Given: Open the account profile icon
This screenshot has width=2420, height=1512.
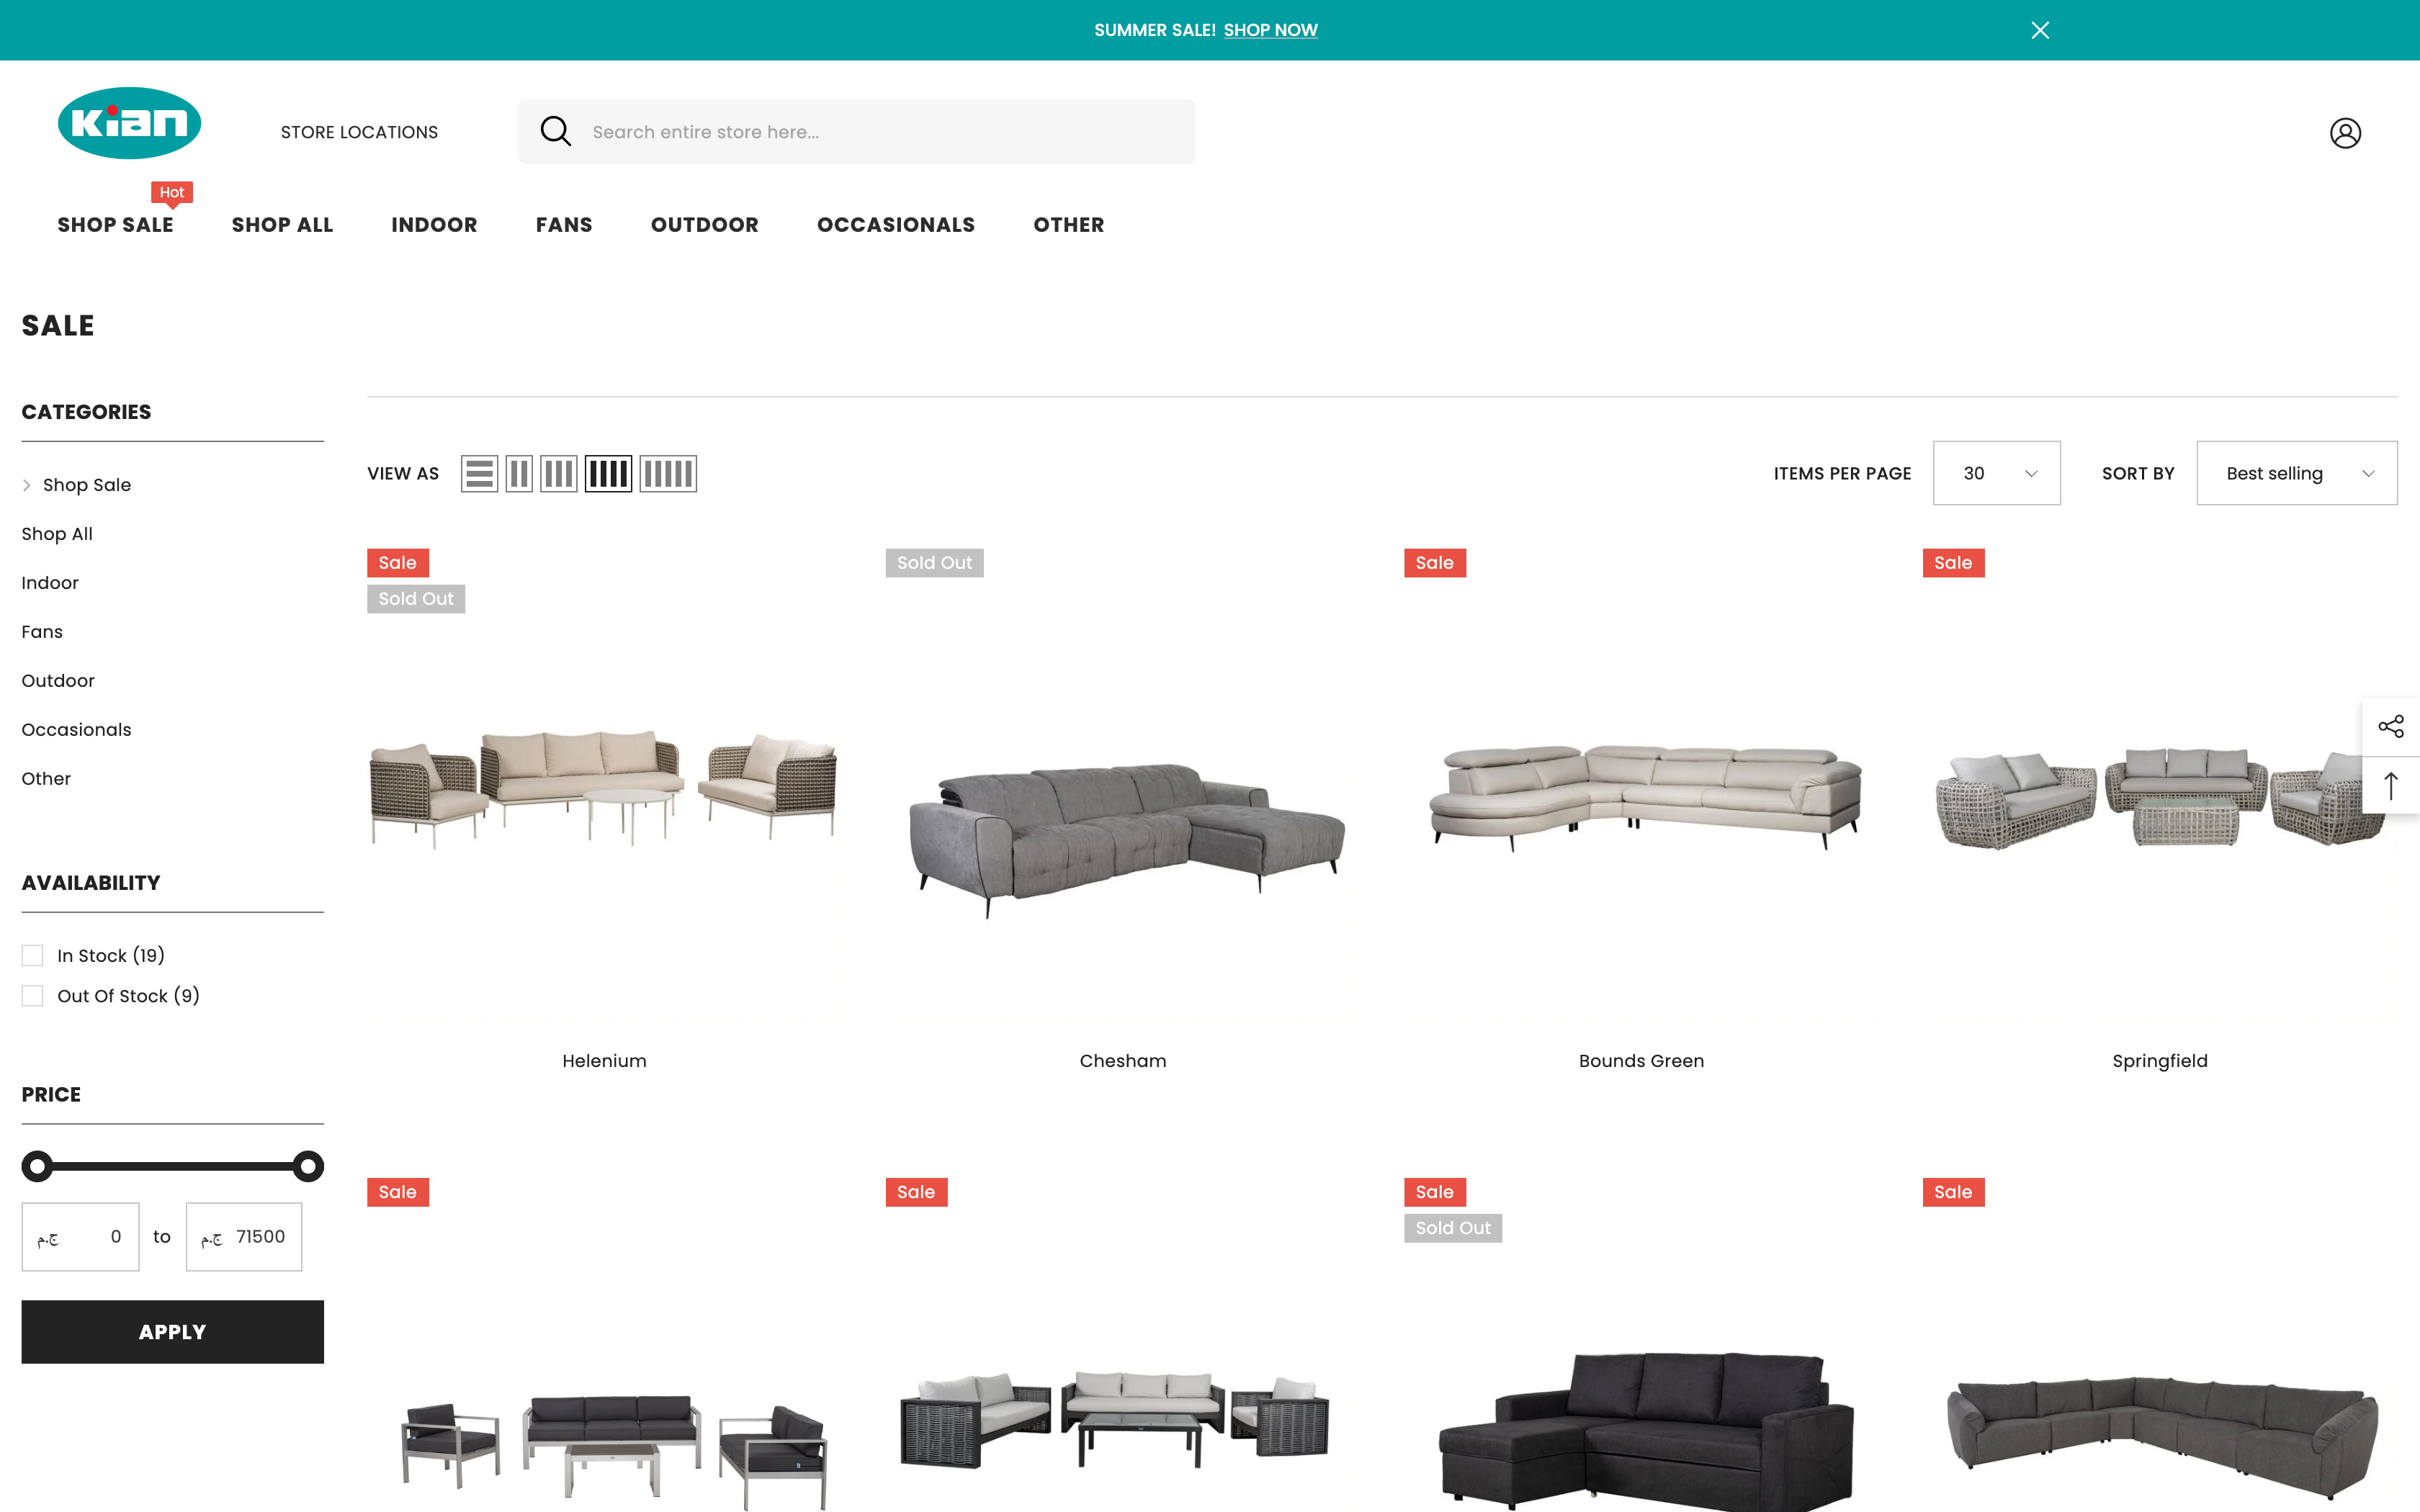Looking at the screenshot, I should [2345, 132].
